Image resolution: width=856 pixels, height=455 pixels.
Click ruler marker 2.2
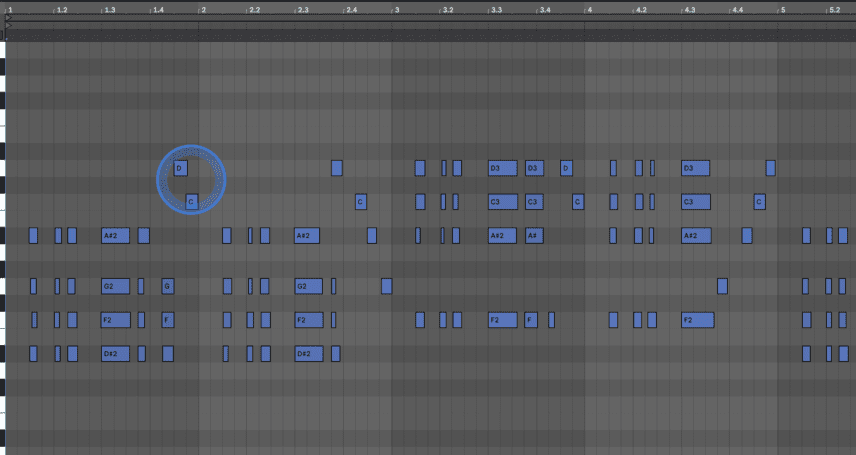(x=254, y=10)
